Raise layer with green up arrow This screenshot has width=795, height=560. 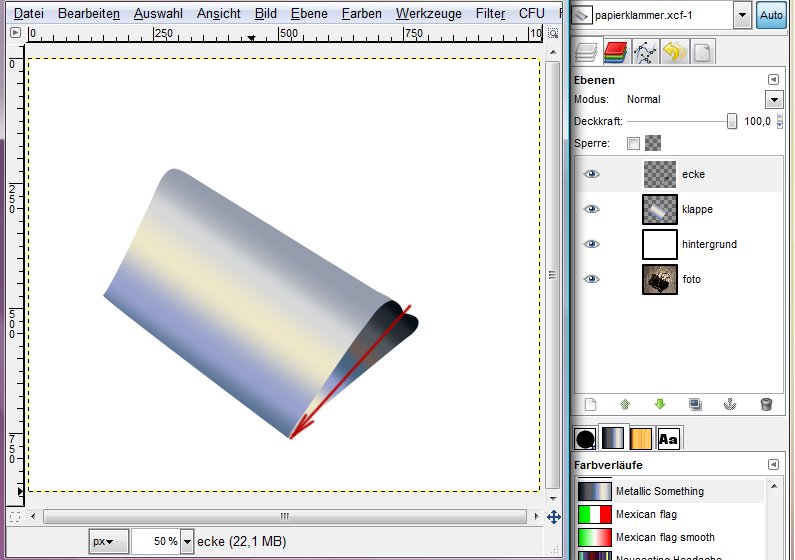tap(625, 404)
